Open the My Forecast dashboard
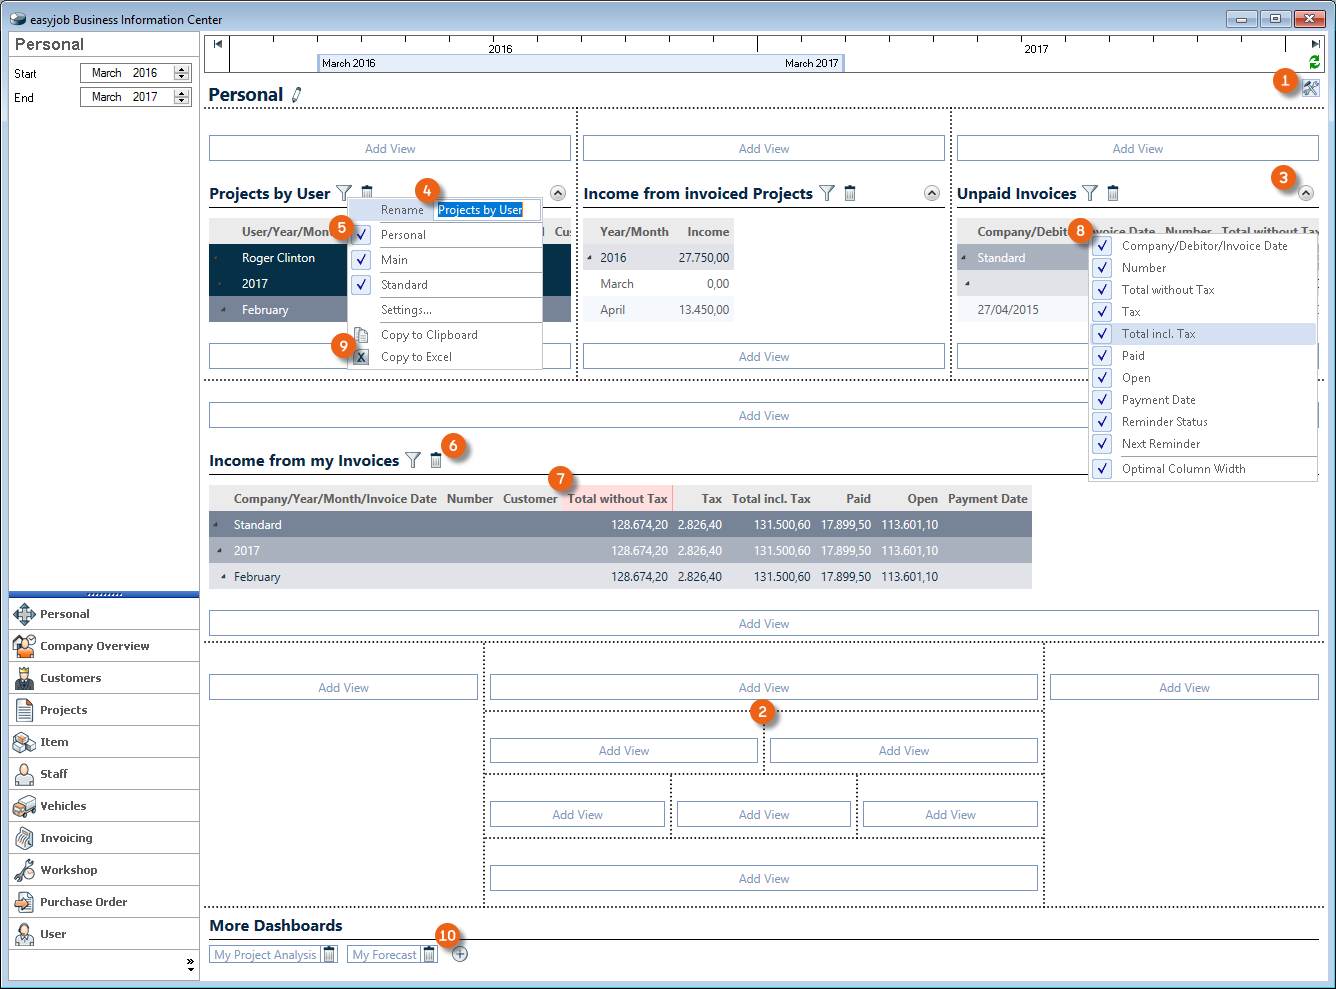Viewport: 1336px width, 989px height. [x=384, y=955]
